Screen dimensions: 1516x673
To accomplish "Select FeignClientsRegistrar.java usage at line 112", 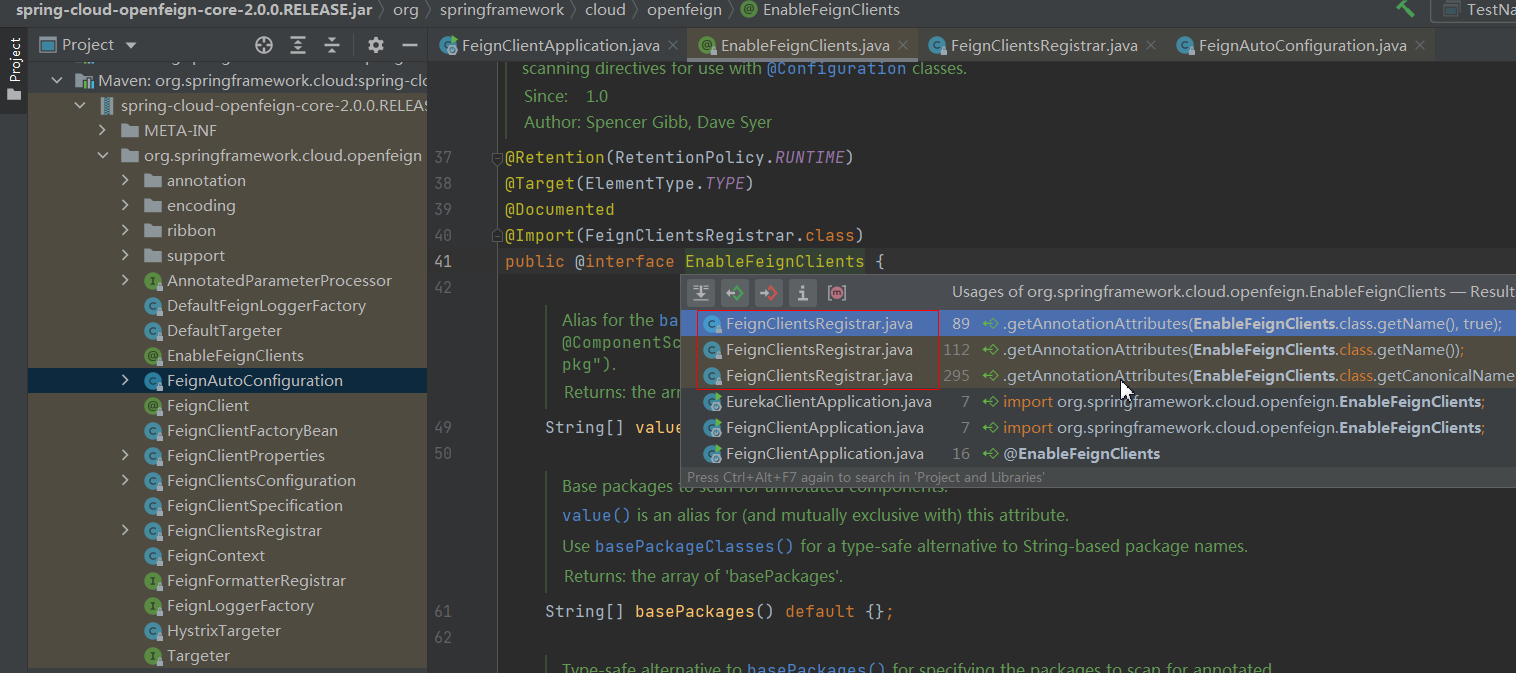I will (1098, 350).
